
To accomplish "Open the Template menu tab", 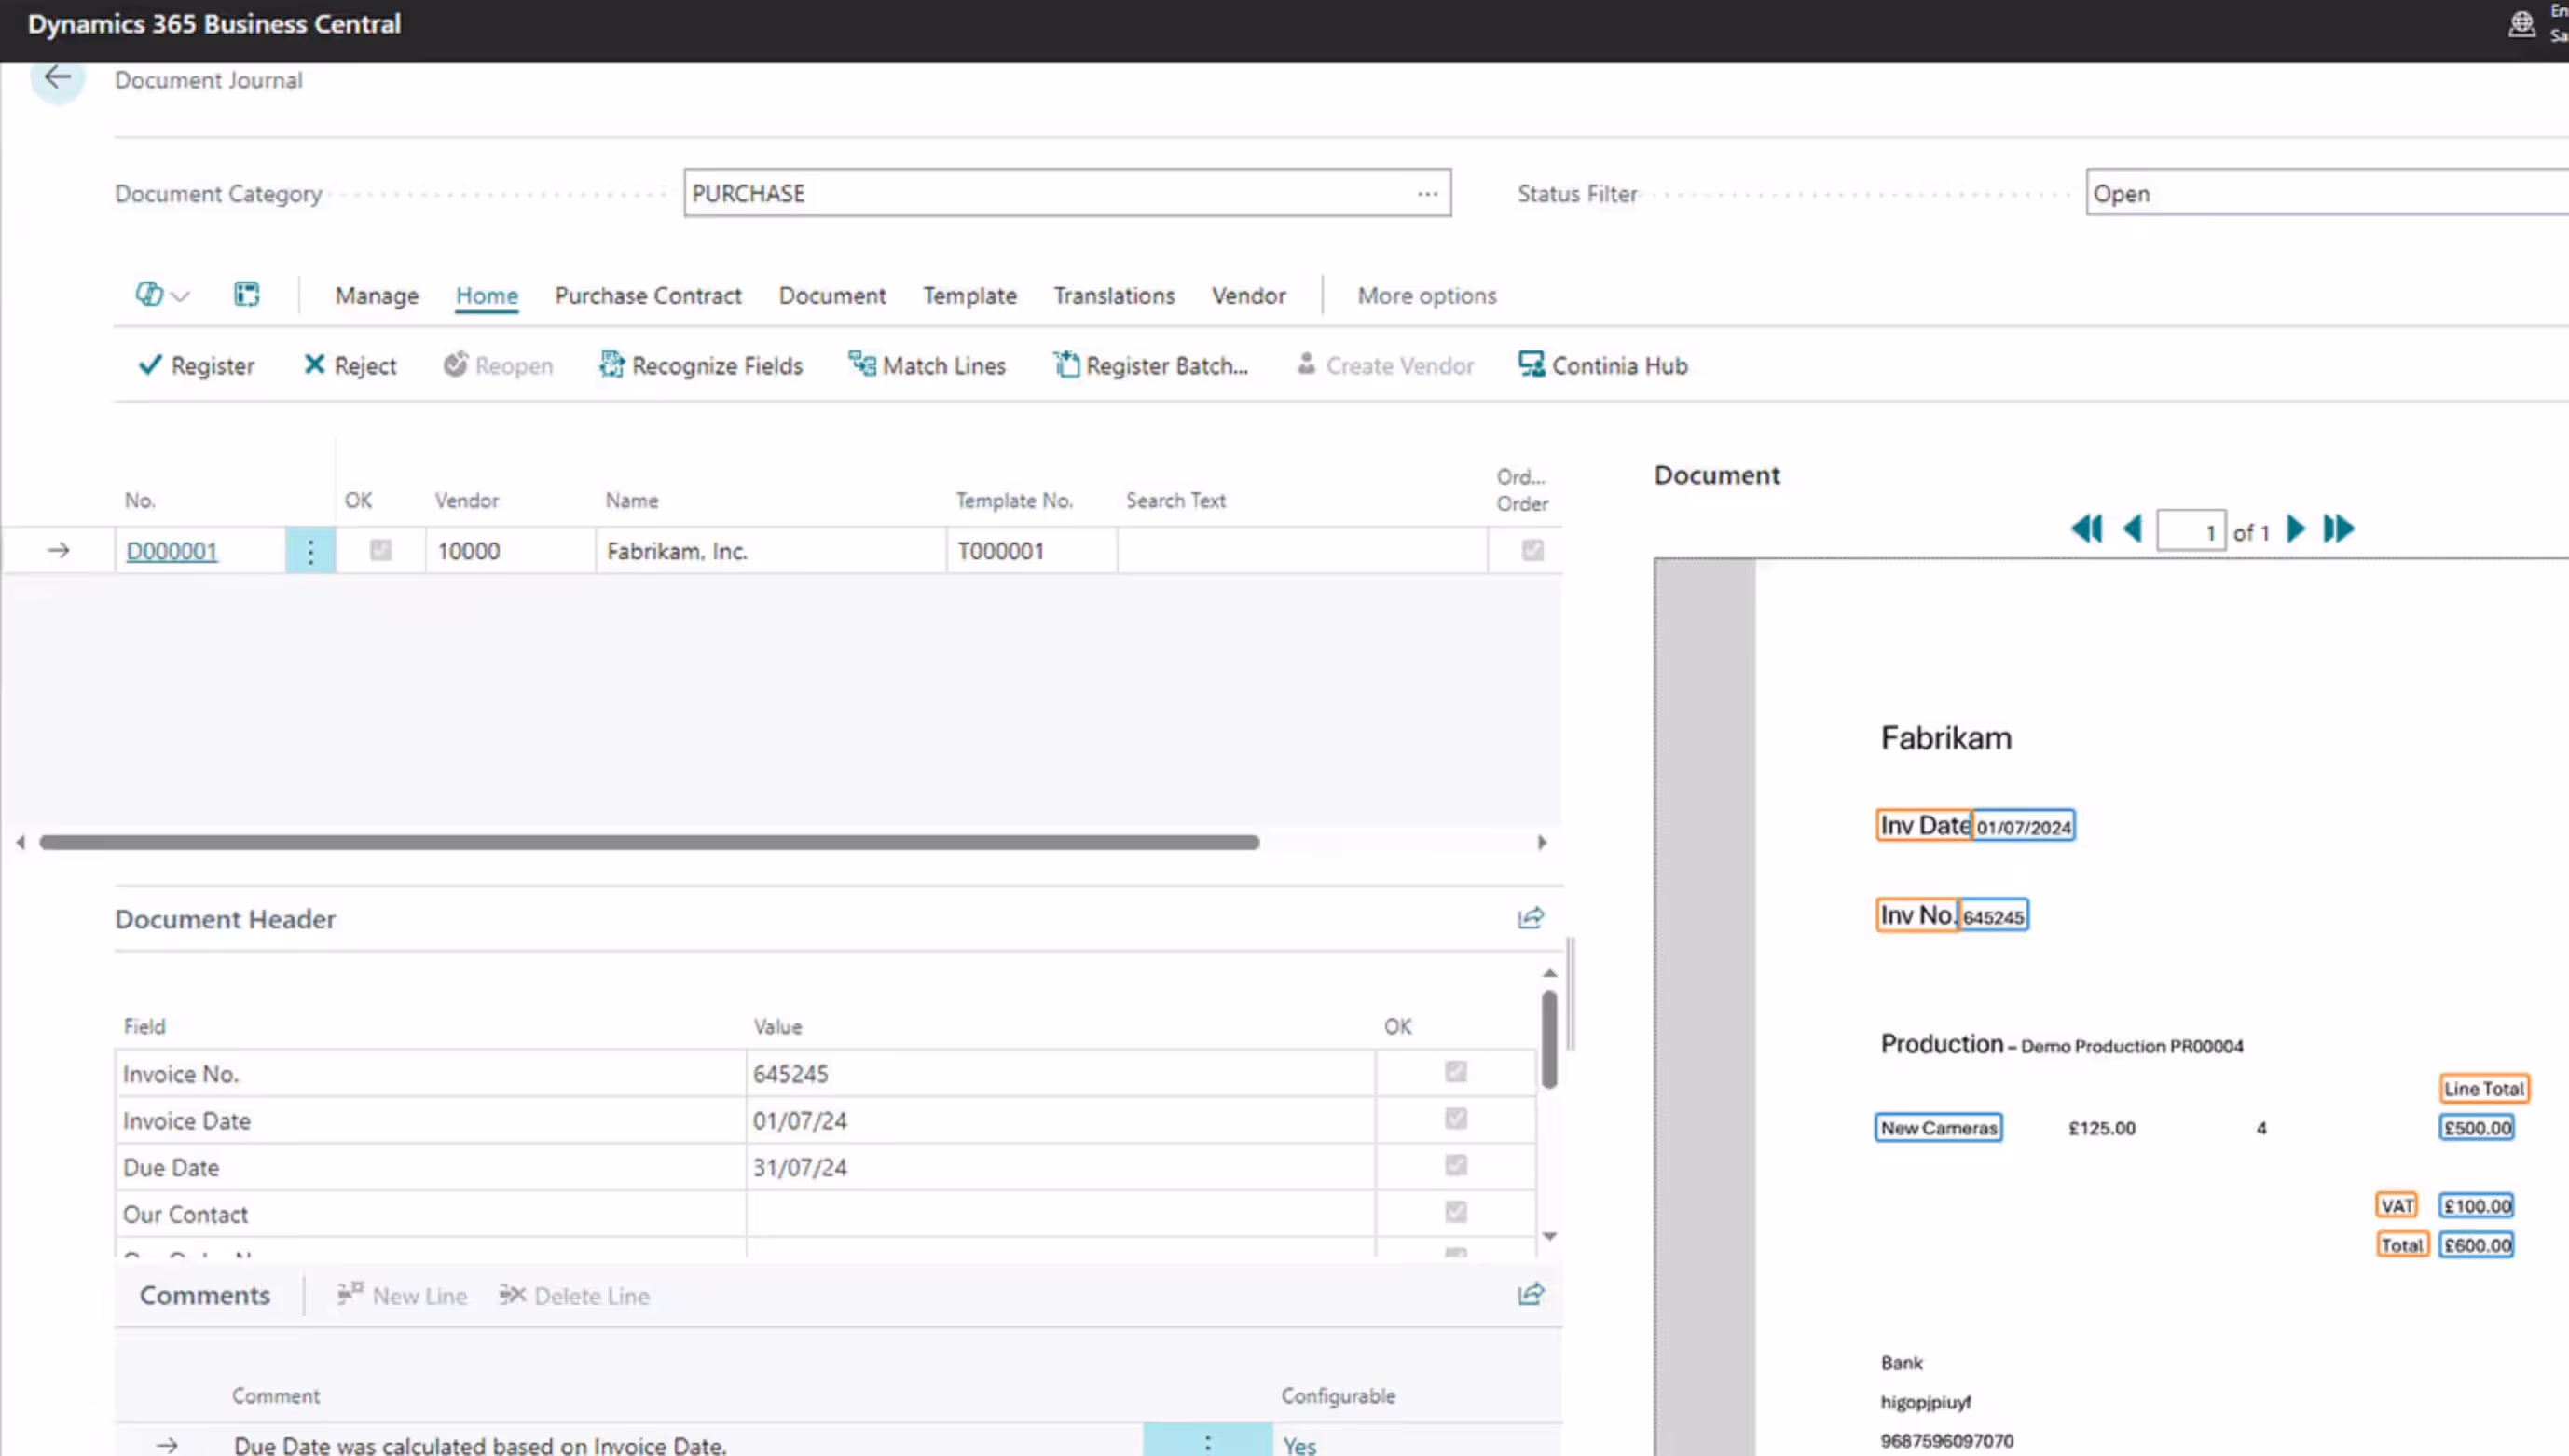I will pos(969,296).
